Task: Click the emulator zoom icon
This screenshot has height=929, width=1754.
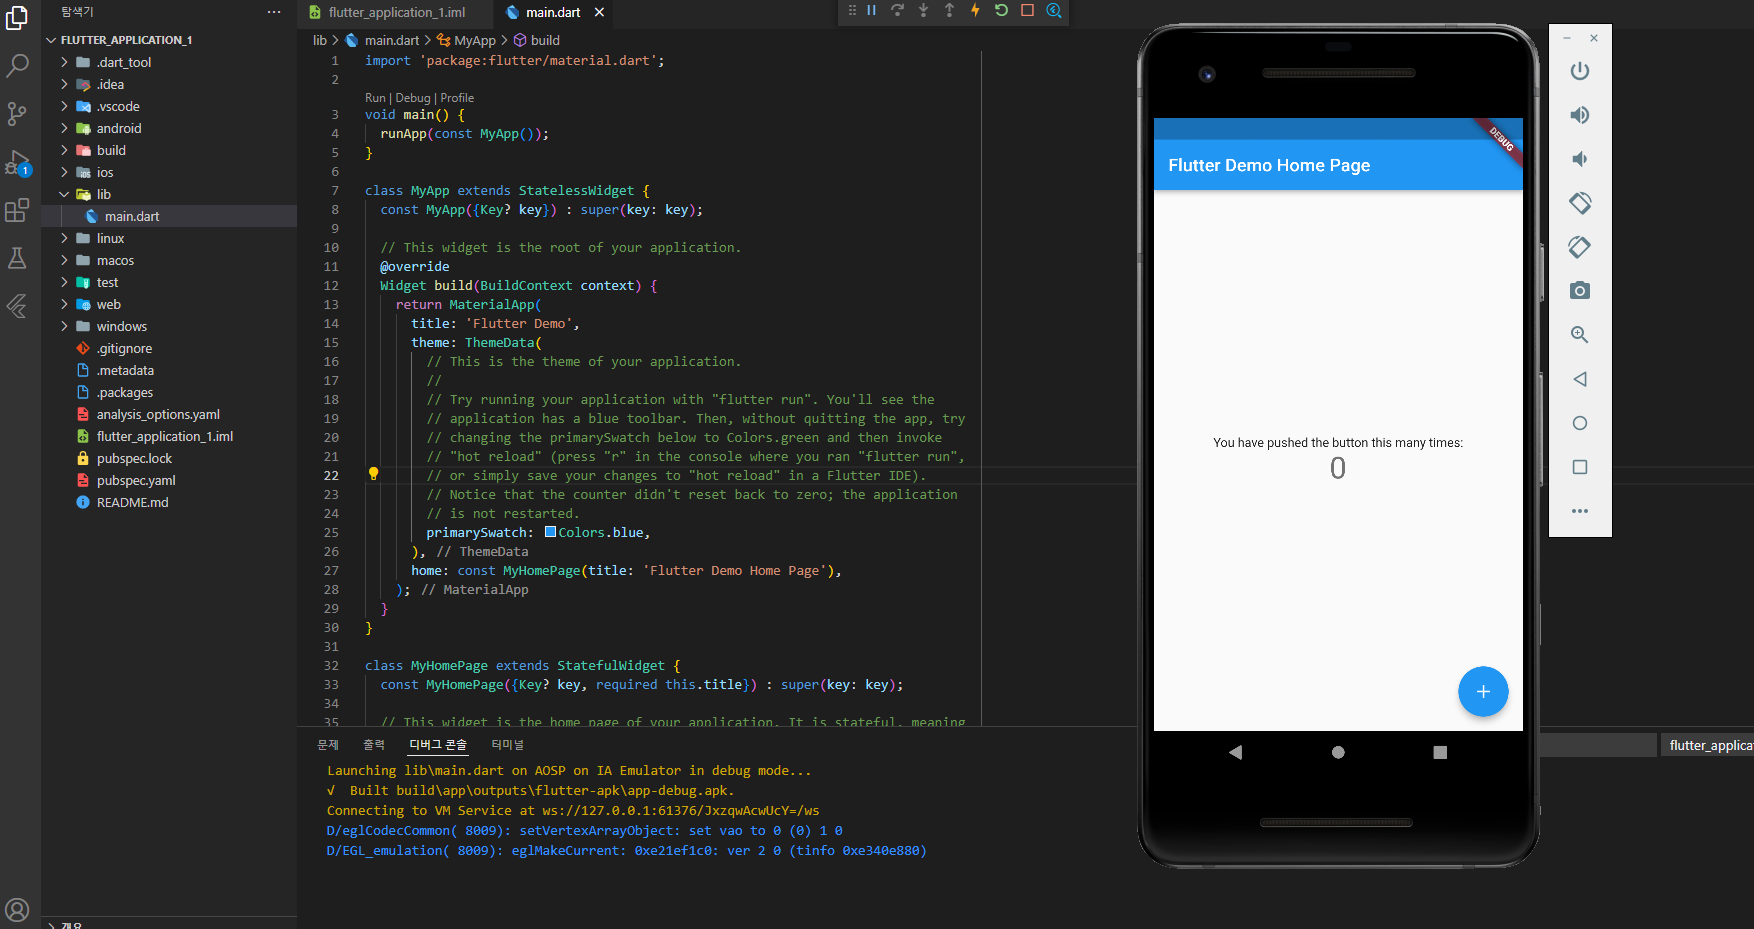Action: 1580,335
